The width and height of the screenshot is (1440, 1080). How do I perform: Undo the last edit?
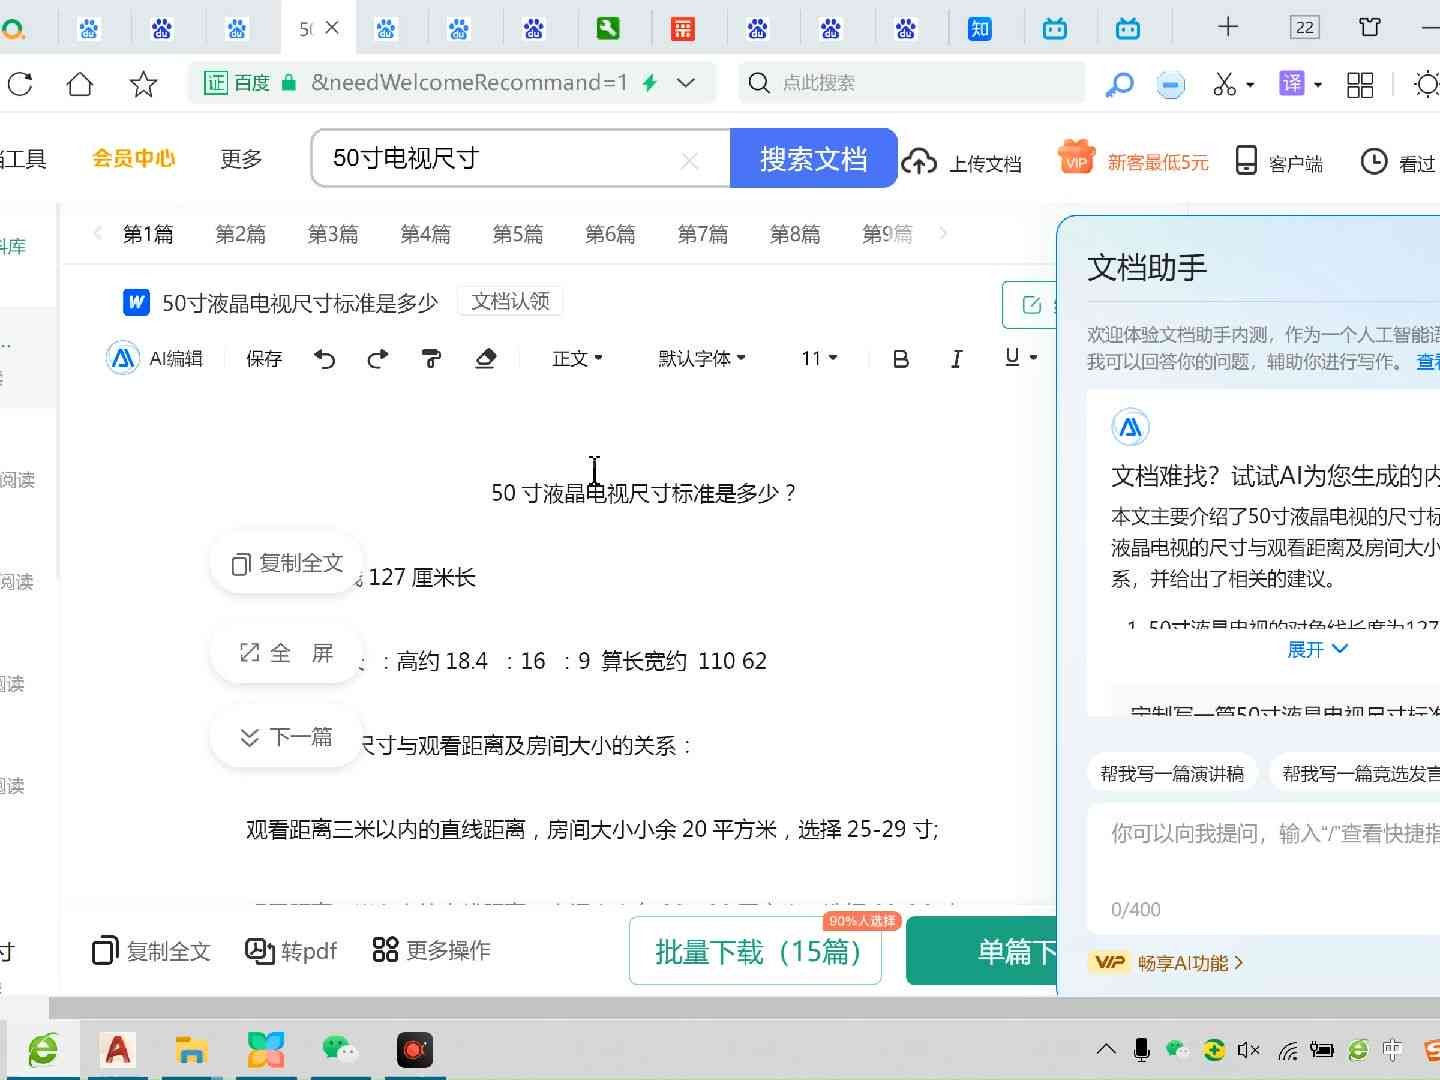click(324, 358)
